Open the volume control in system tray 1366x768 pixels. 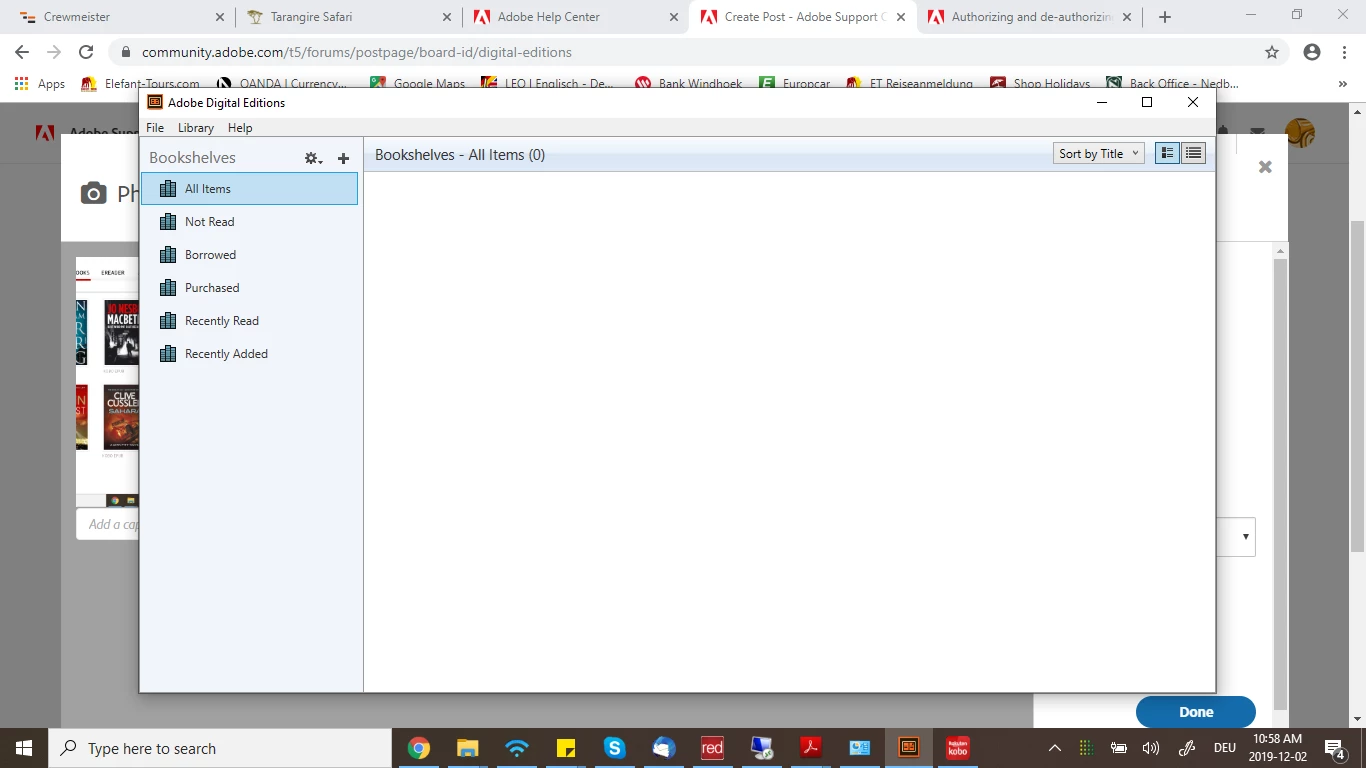point(1151,748)
